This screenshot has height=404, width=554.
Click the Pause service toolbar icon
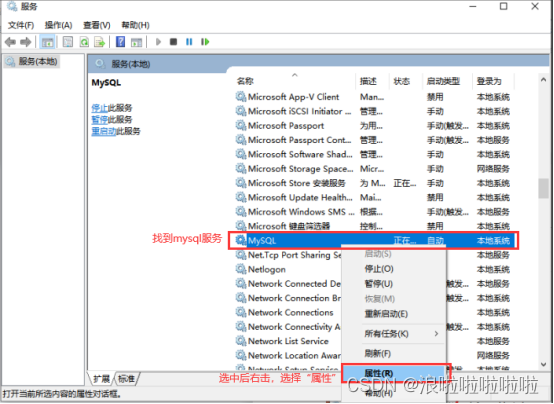click(x=189, y=42)
